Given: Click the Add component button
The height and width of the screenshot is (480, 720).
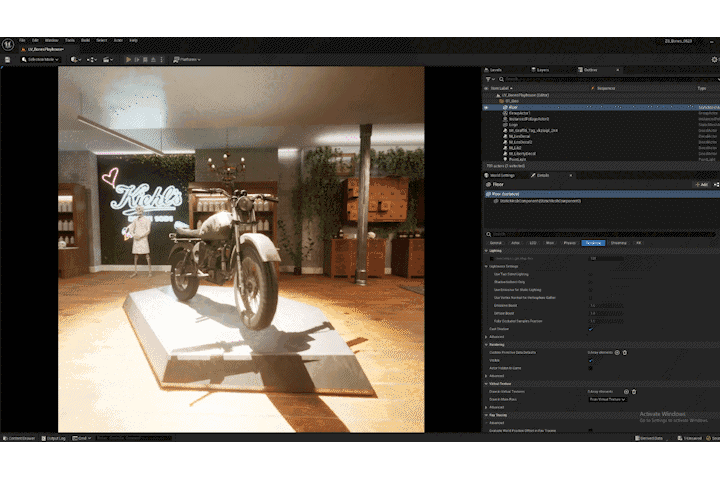Looking at the screenshot, I should tap(702, 185).
